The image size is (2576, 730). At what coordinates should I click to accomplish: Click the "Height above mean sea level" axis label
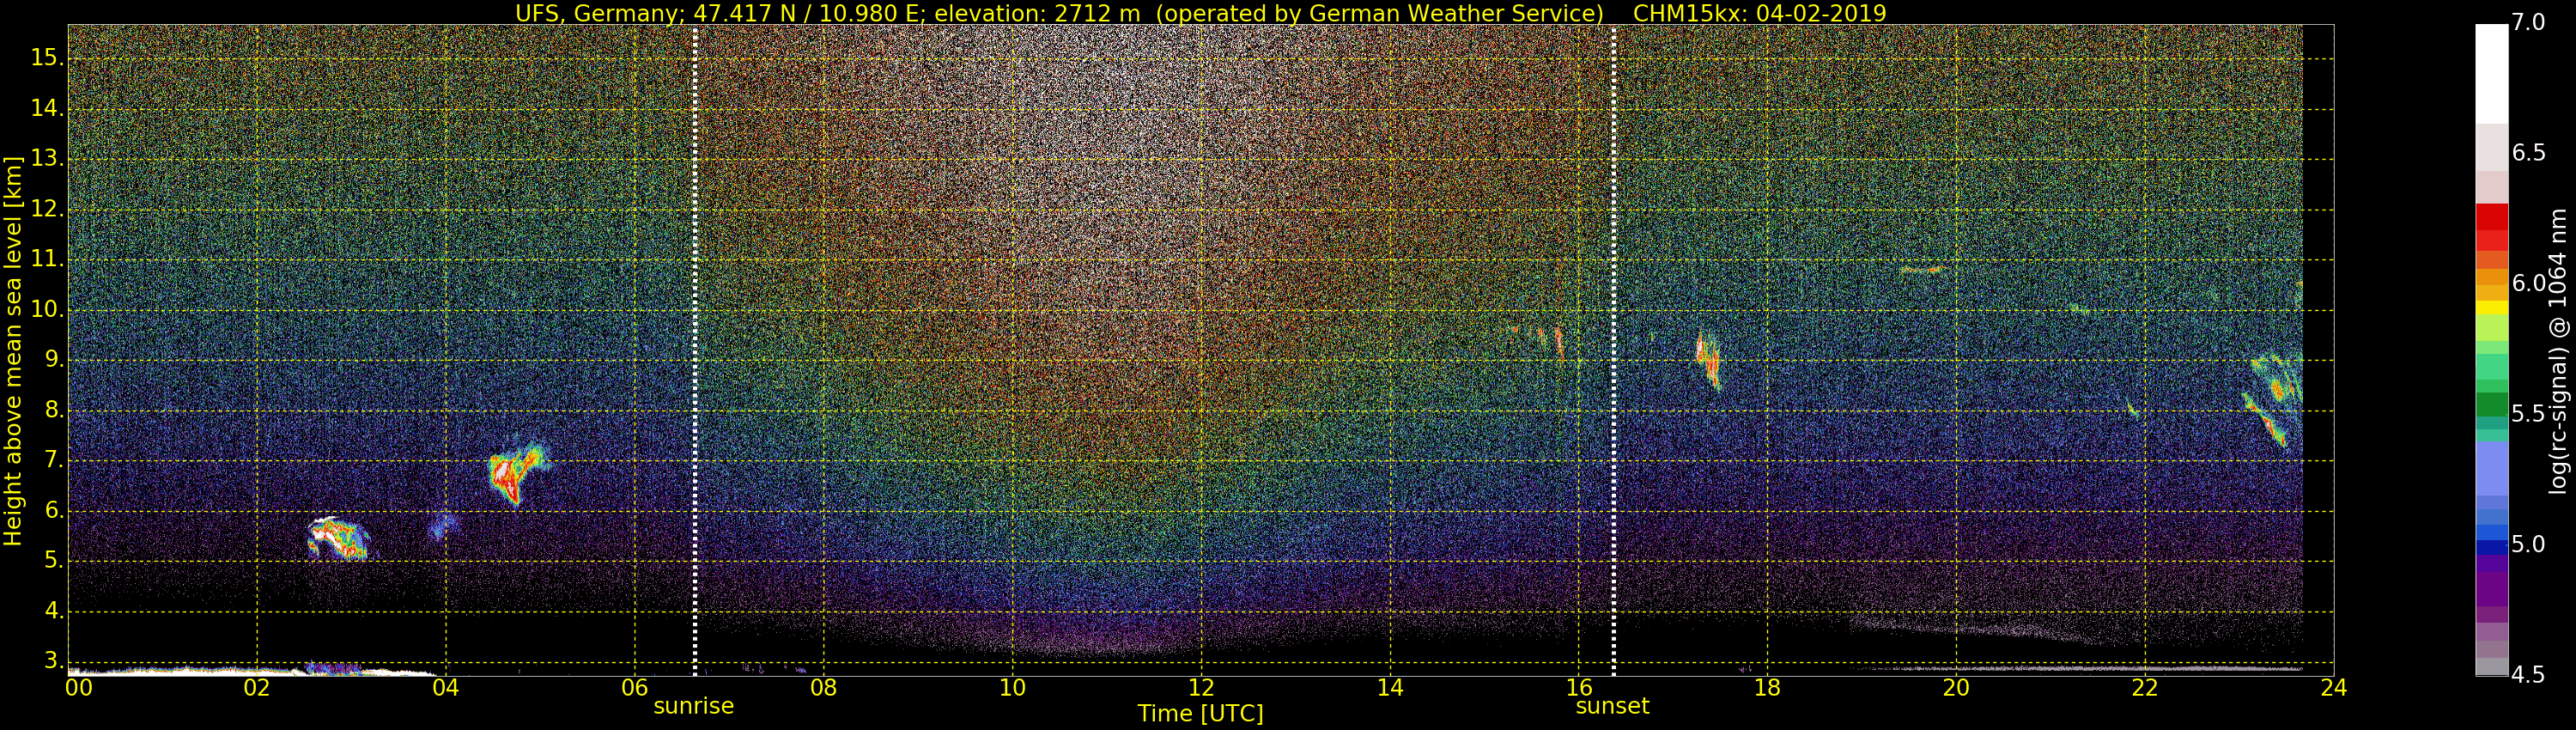click(x=13, y=350)
